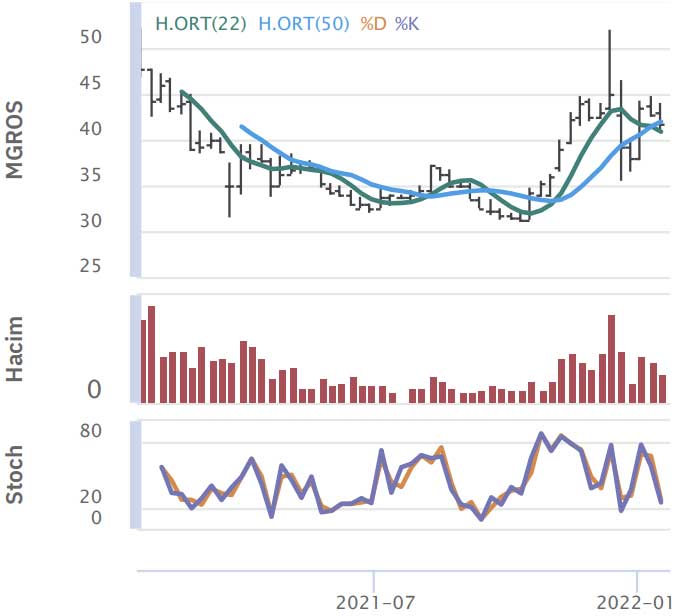Click the H.ORT(50) legend label
677x616 pixels.
tap(304, 24)
